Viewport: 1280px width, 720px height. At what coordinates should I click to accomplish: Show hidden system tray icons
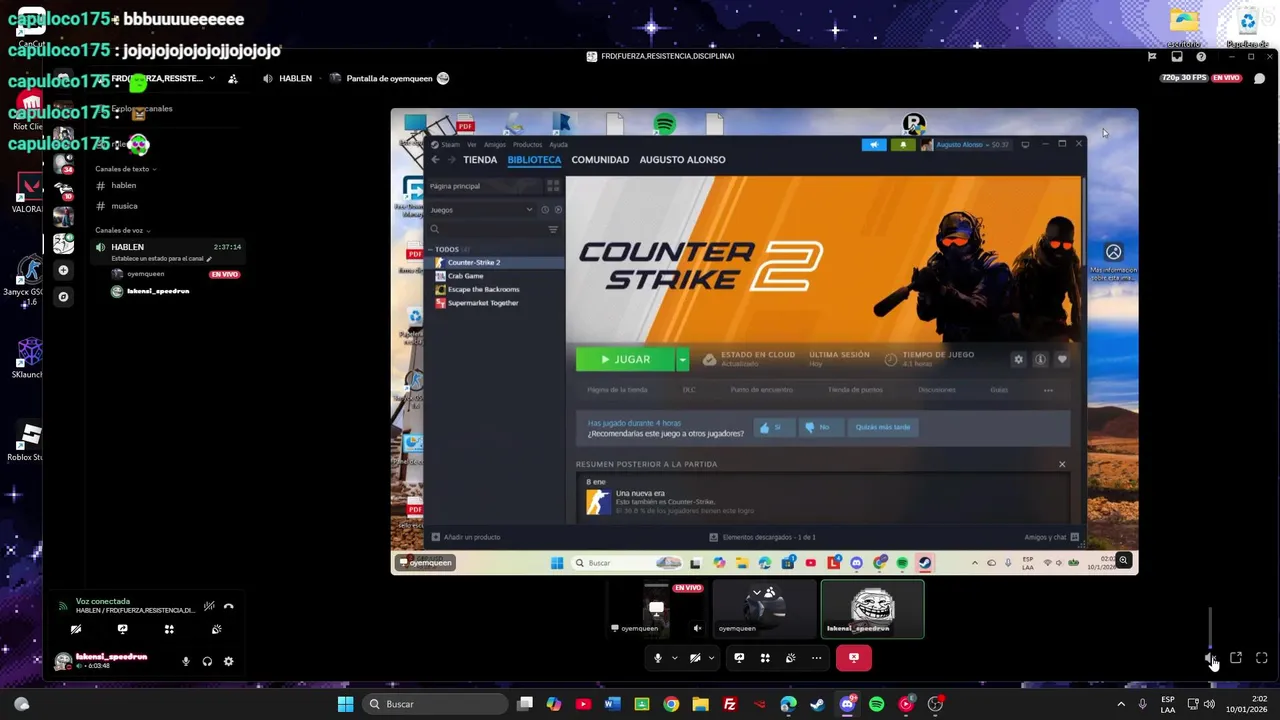1120,704
